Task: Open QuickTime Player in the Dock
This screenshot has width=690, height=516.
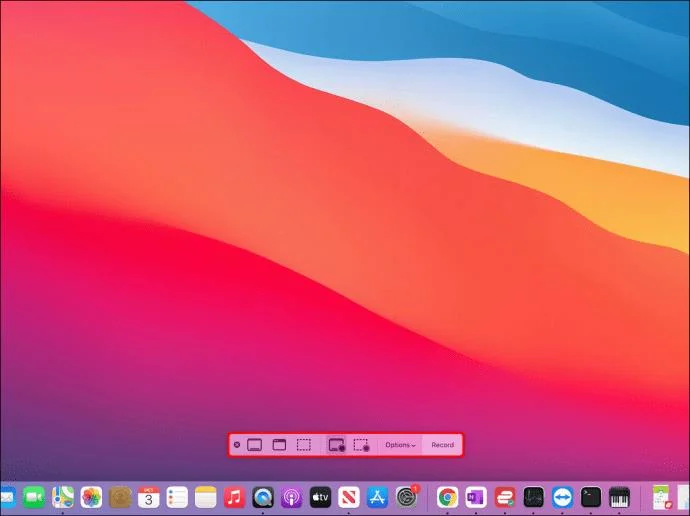Action: coord(263,497)
